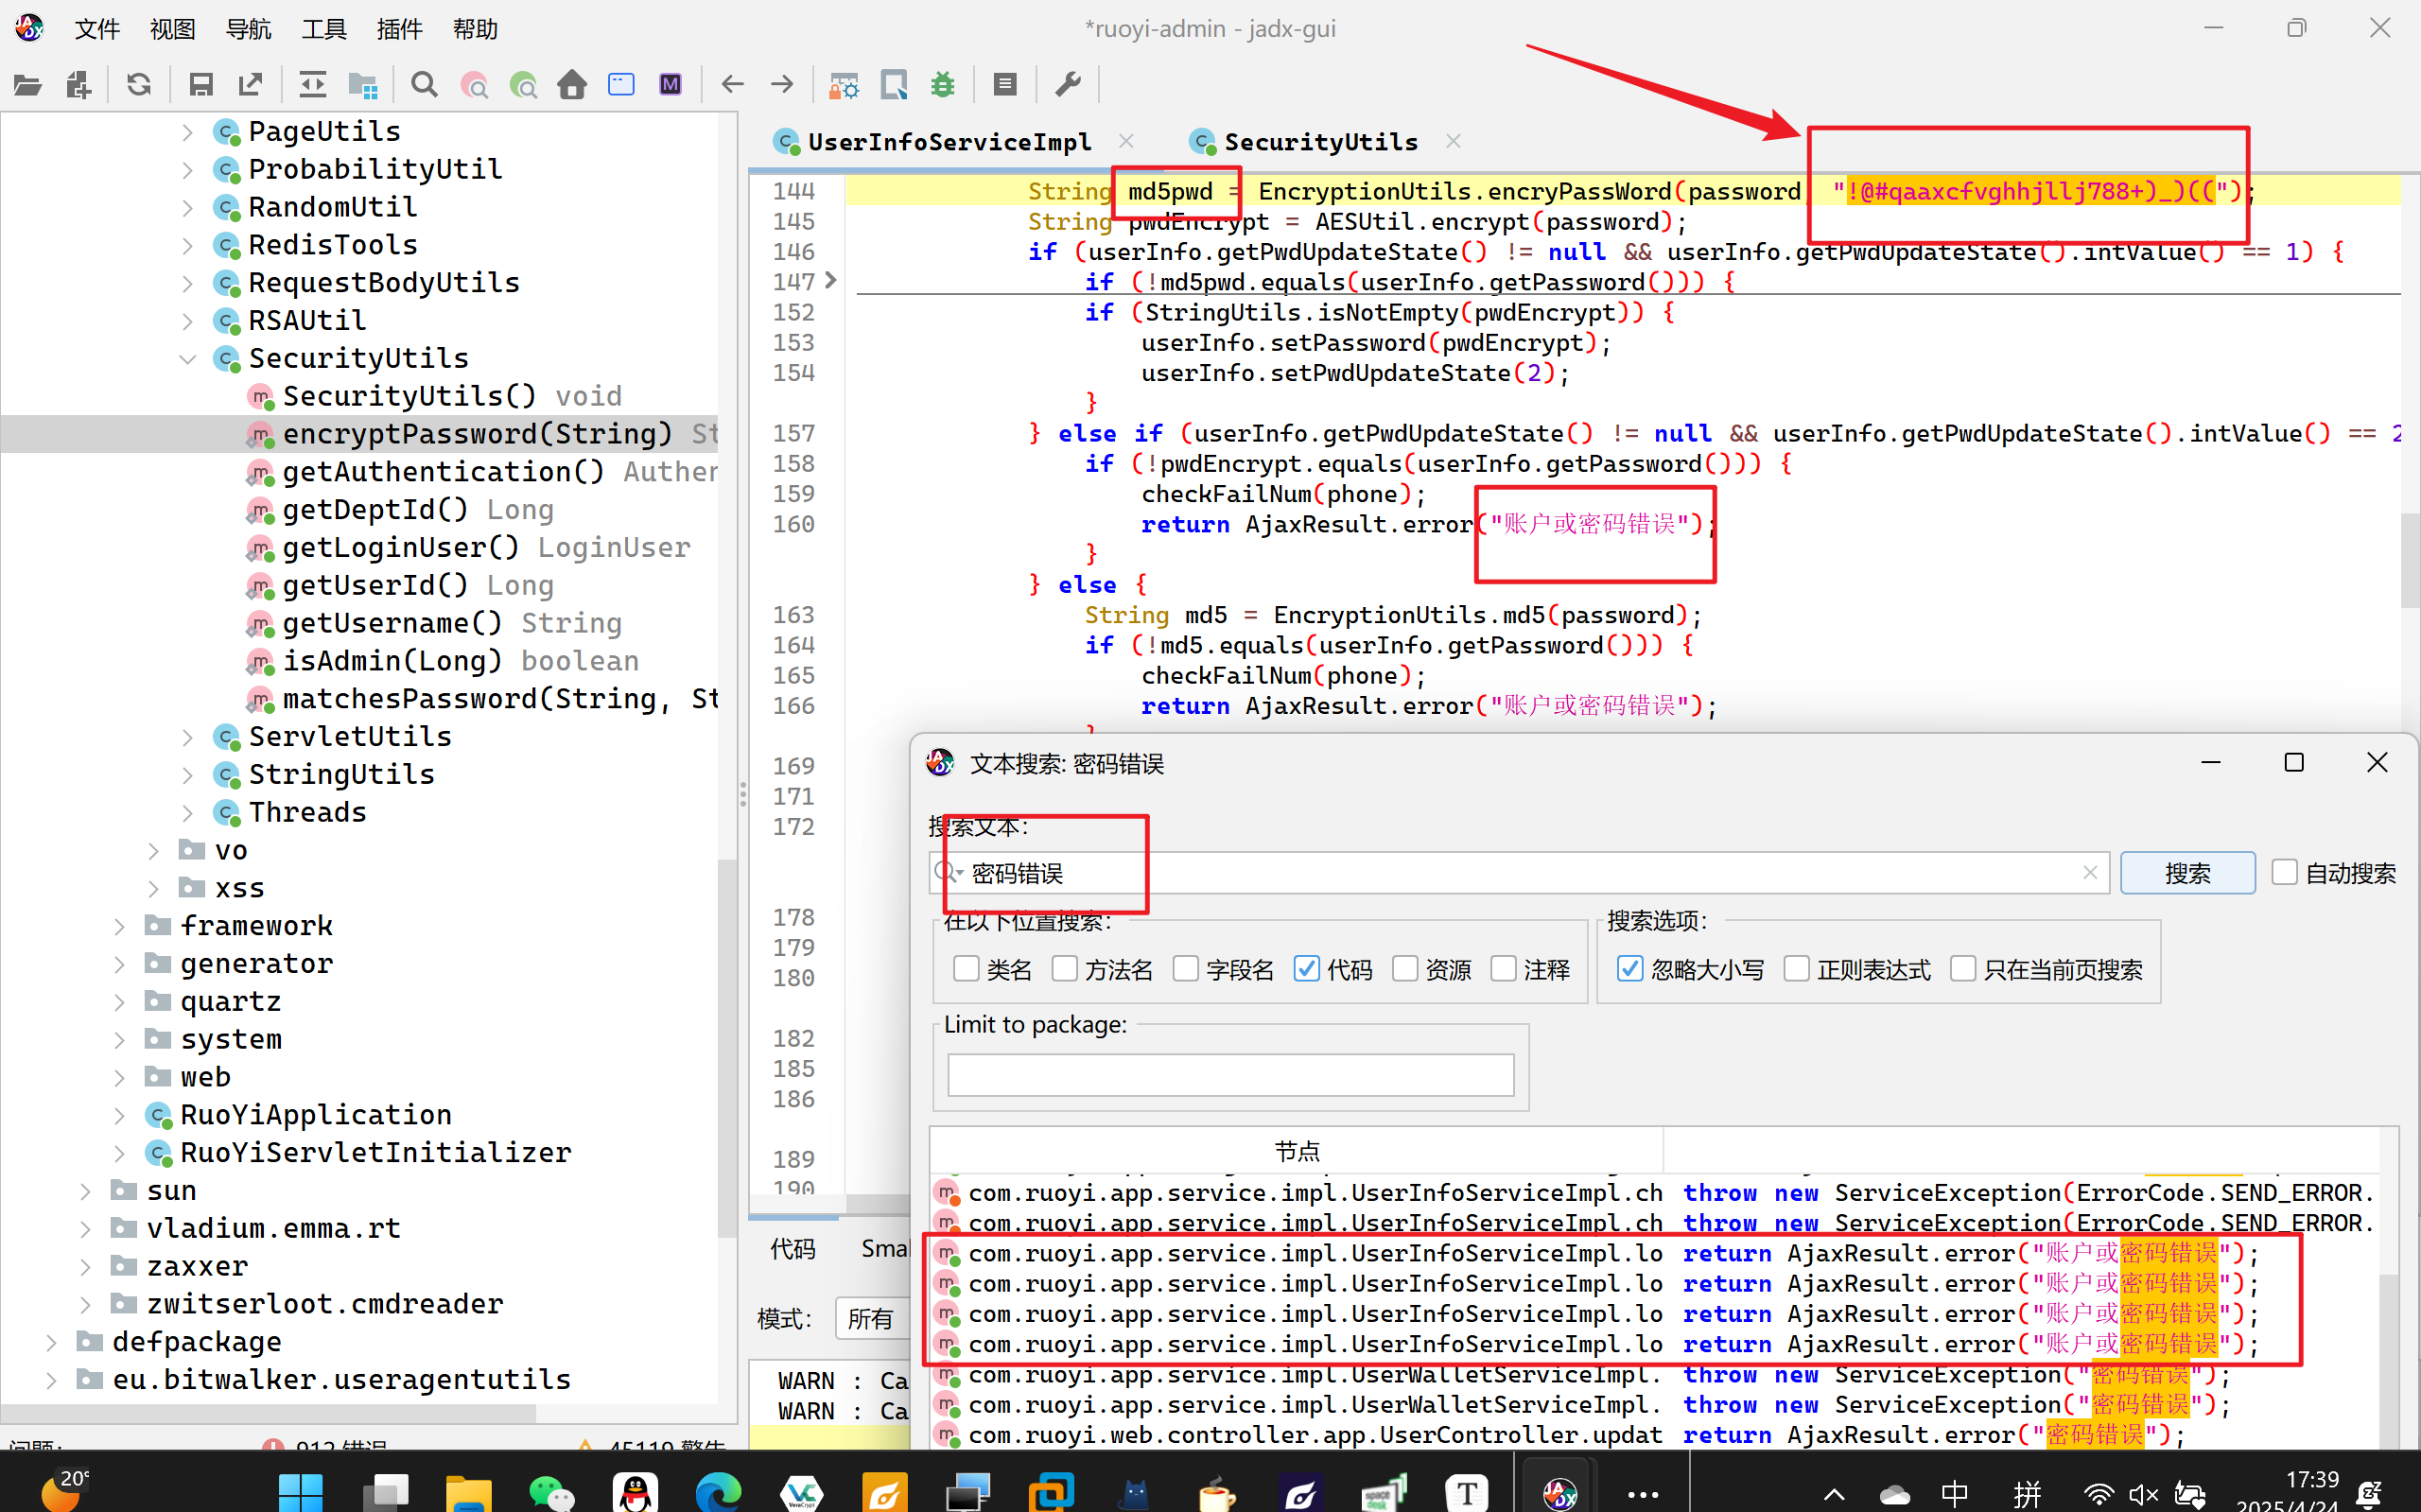Open the 导航 menu
Viewport: 2421px width, 1512px height.
248,29
